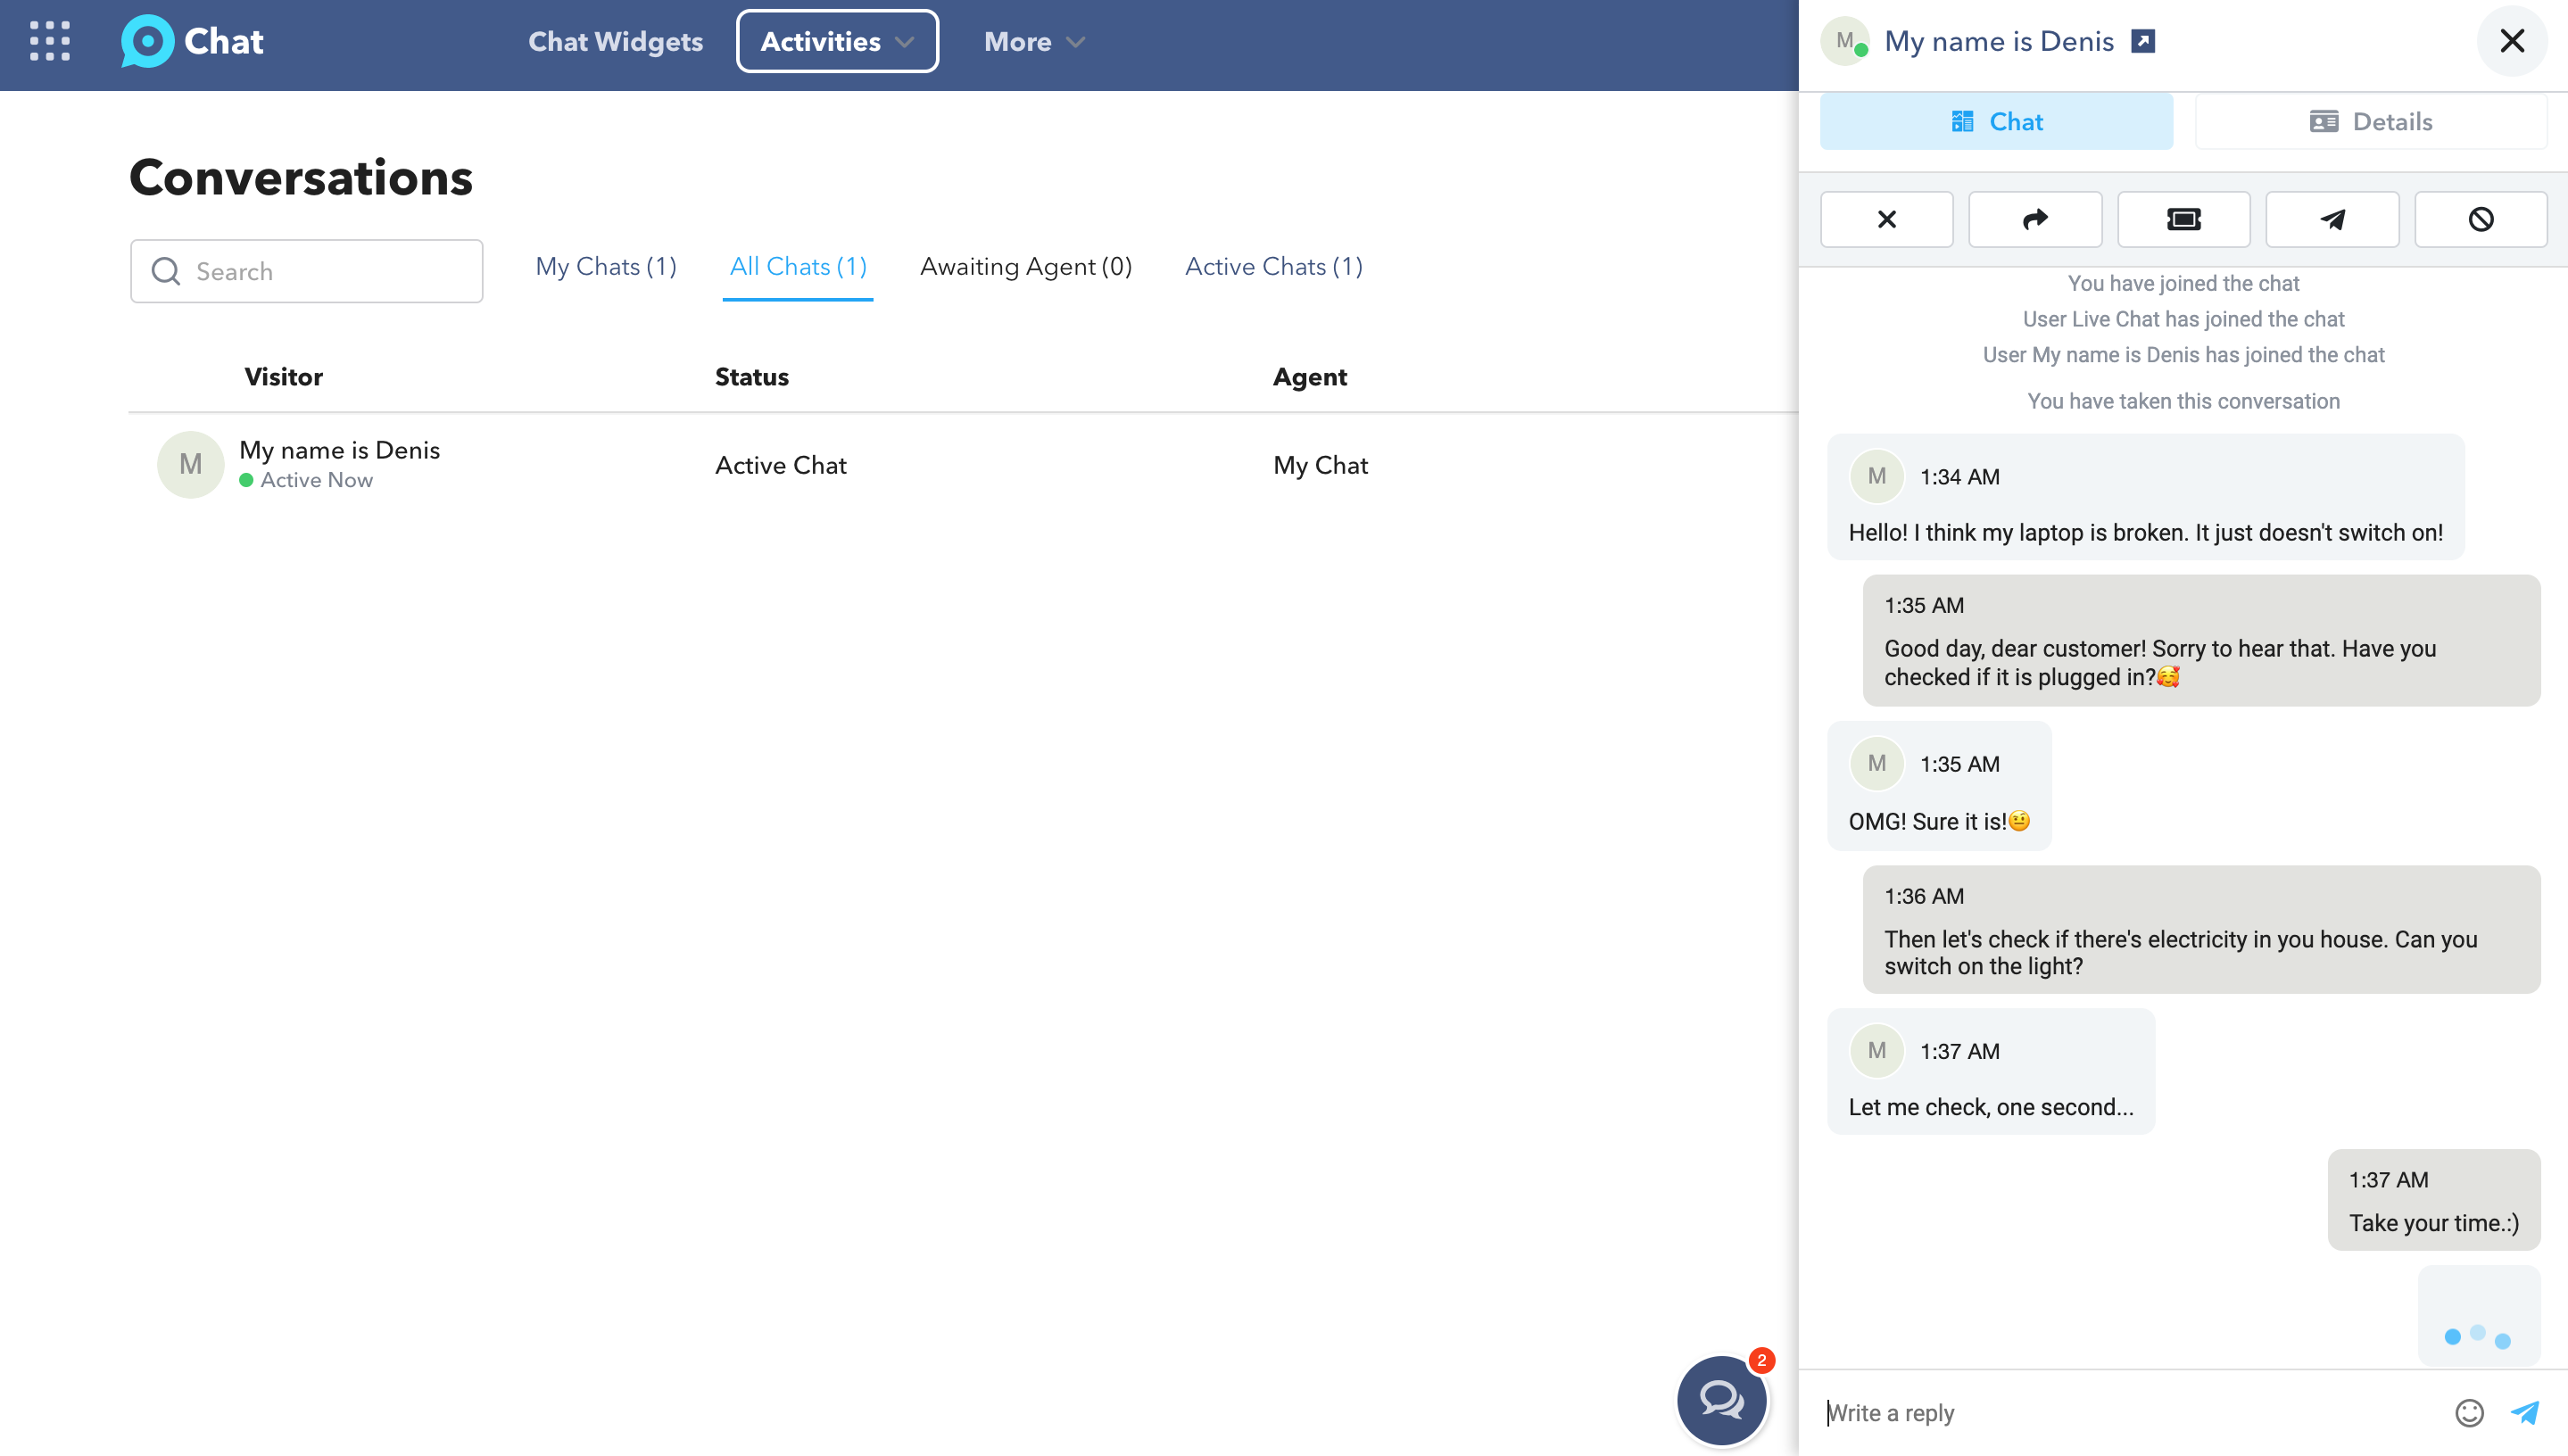The image size is (2568, 1456).
Task: Click the Visitor column header
Action: tap(283, 377)
